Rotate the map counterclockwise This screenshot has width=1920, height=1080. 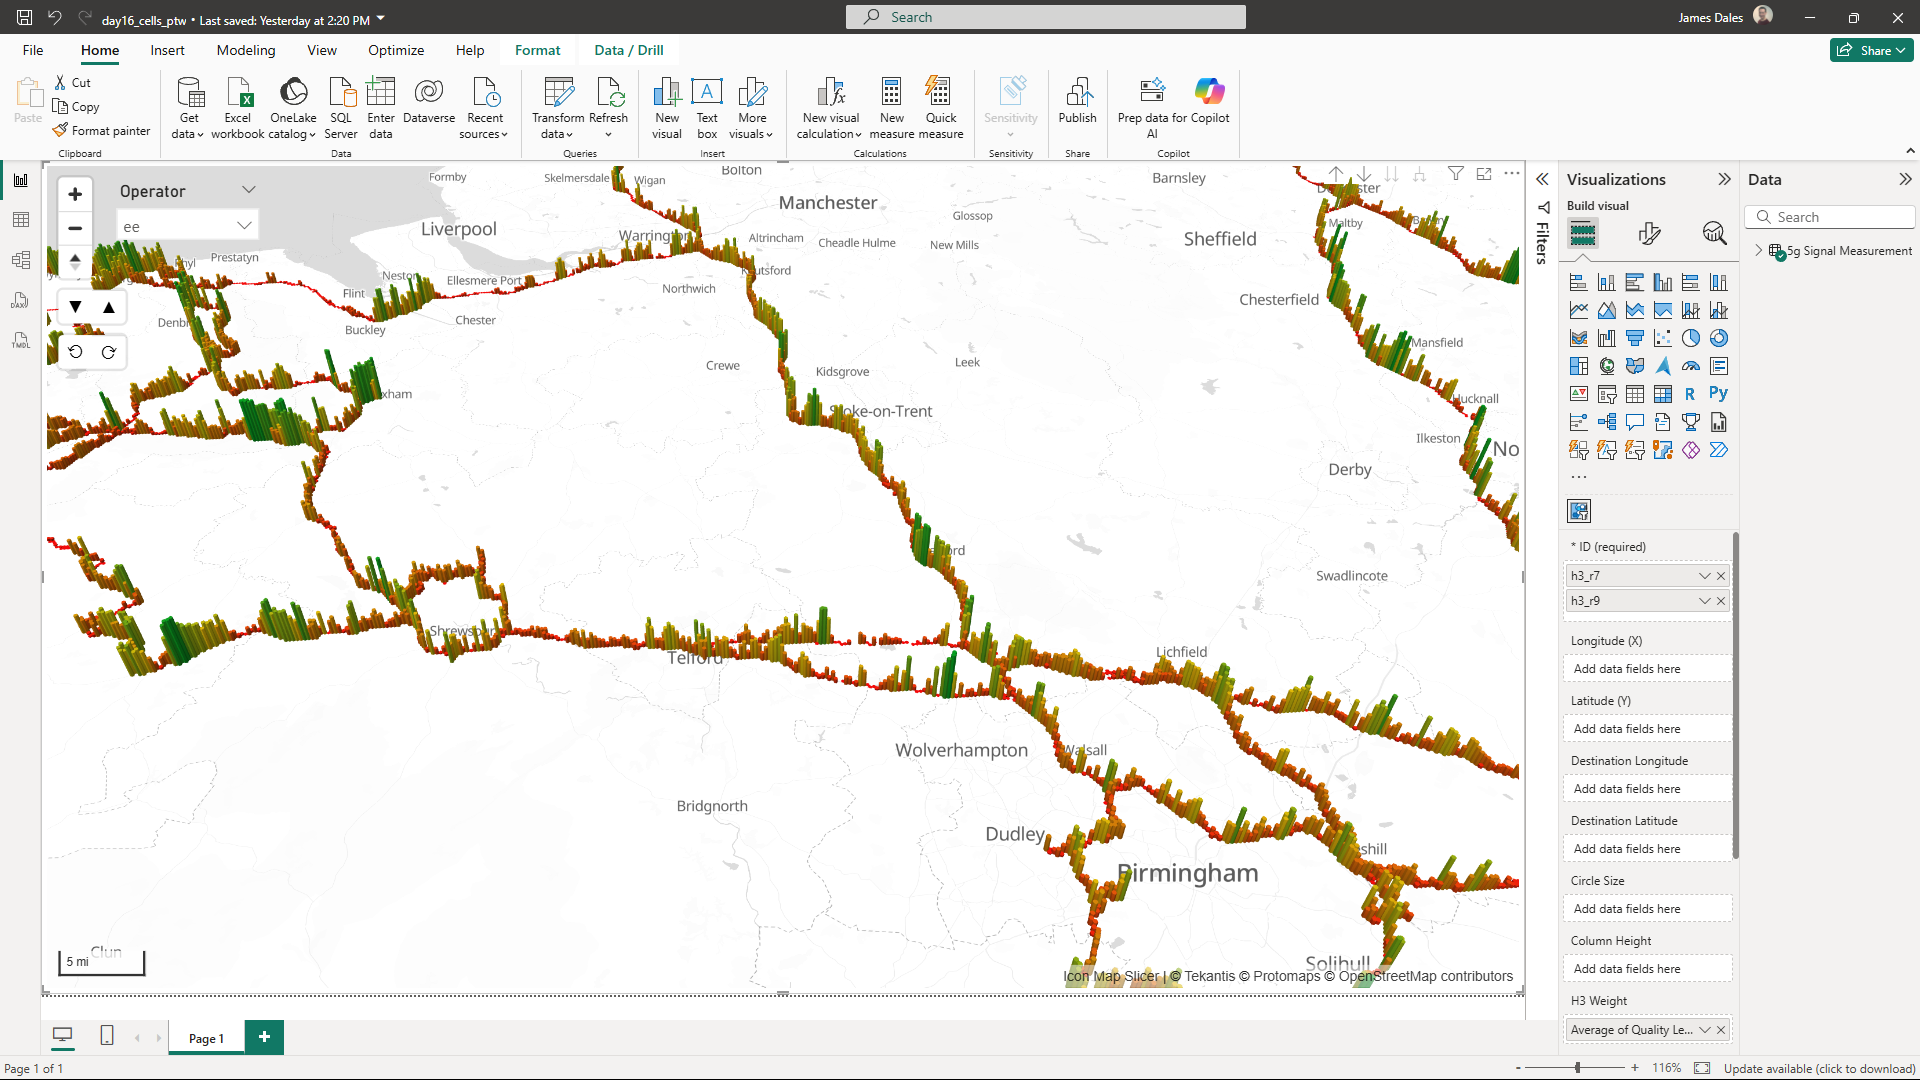[76, 352]
